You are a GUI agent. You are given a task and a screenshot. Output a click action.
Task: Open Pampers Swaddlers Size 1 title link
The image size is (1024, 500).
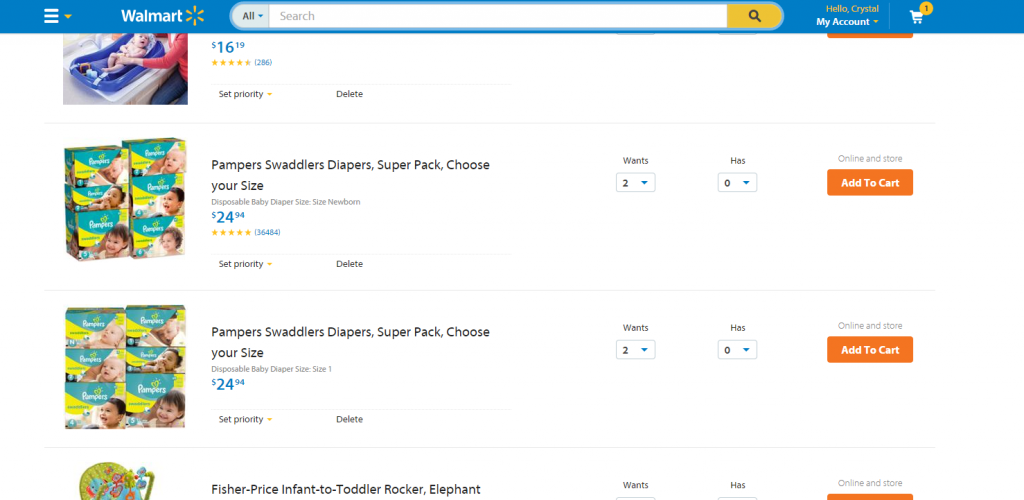(x=351, y=342)
